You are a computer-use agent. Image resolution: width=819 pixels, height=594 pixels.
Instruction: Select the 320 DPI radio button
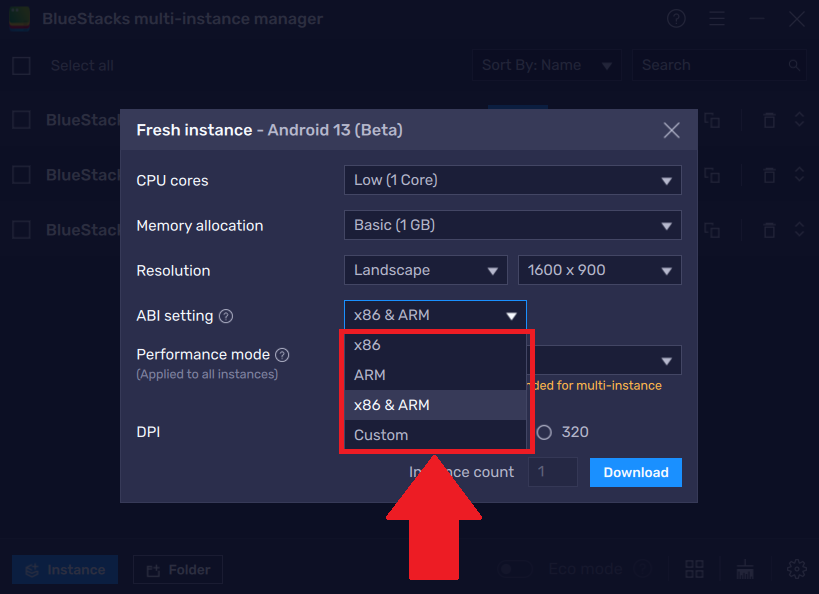click(x=545, y=432)
